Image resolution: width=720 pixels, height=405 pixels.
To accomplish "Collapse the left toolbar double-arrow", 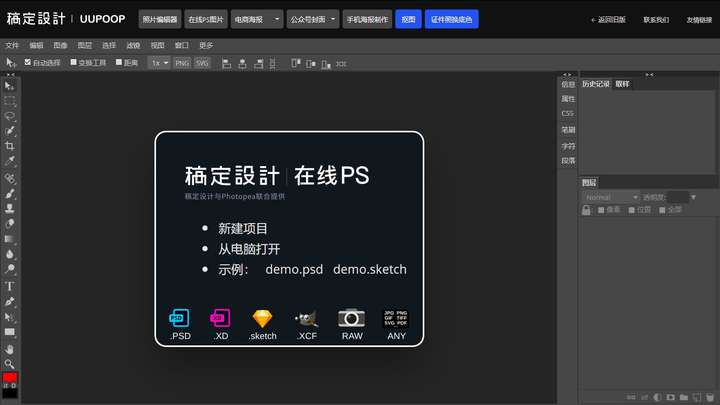I will pos(10,75).
